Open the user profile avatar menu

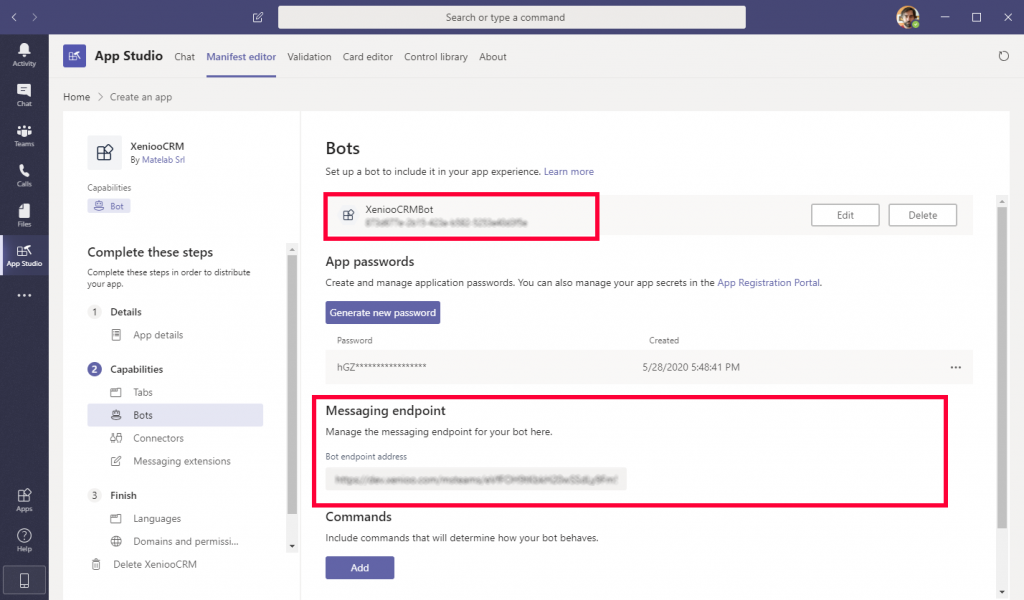[908, 17]
